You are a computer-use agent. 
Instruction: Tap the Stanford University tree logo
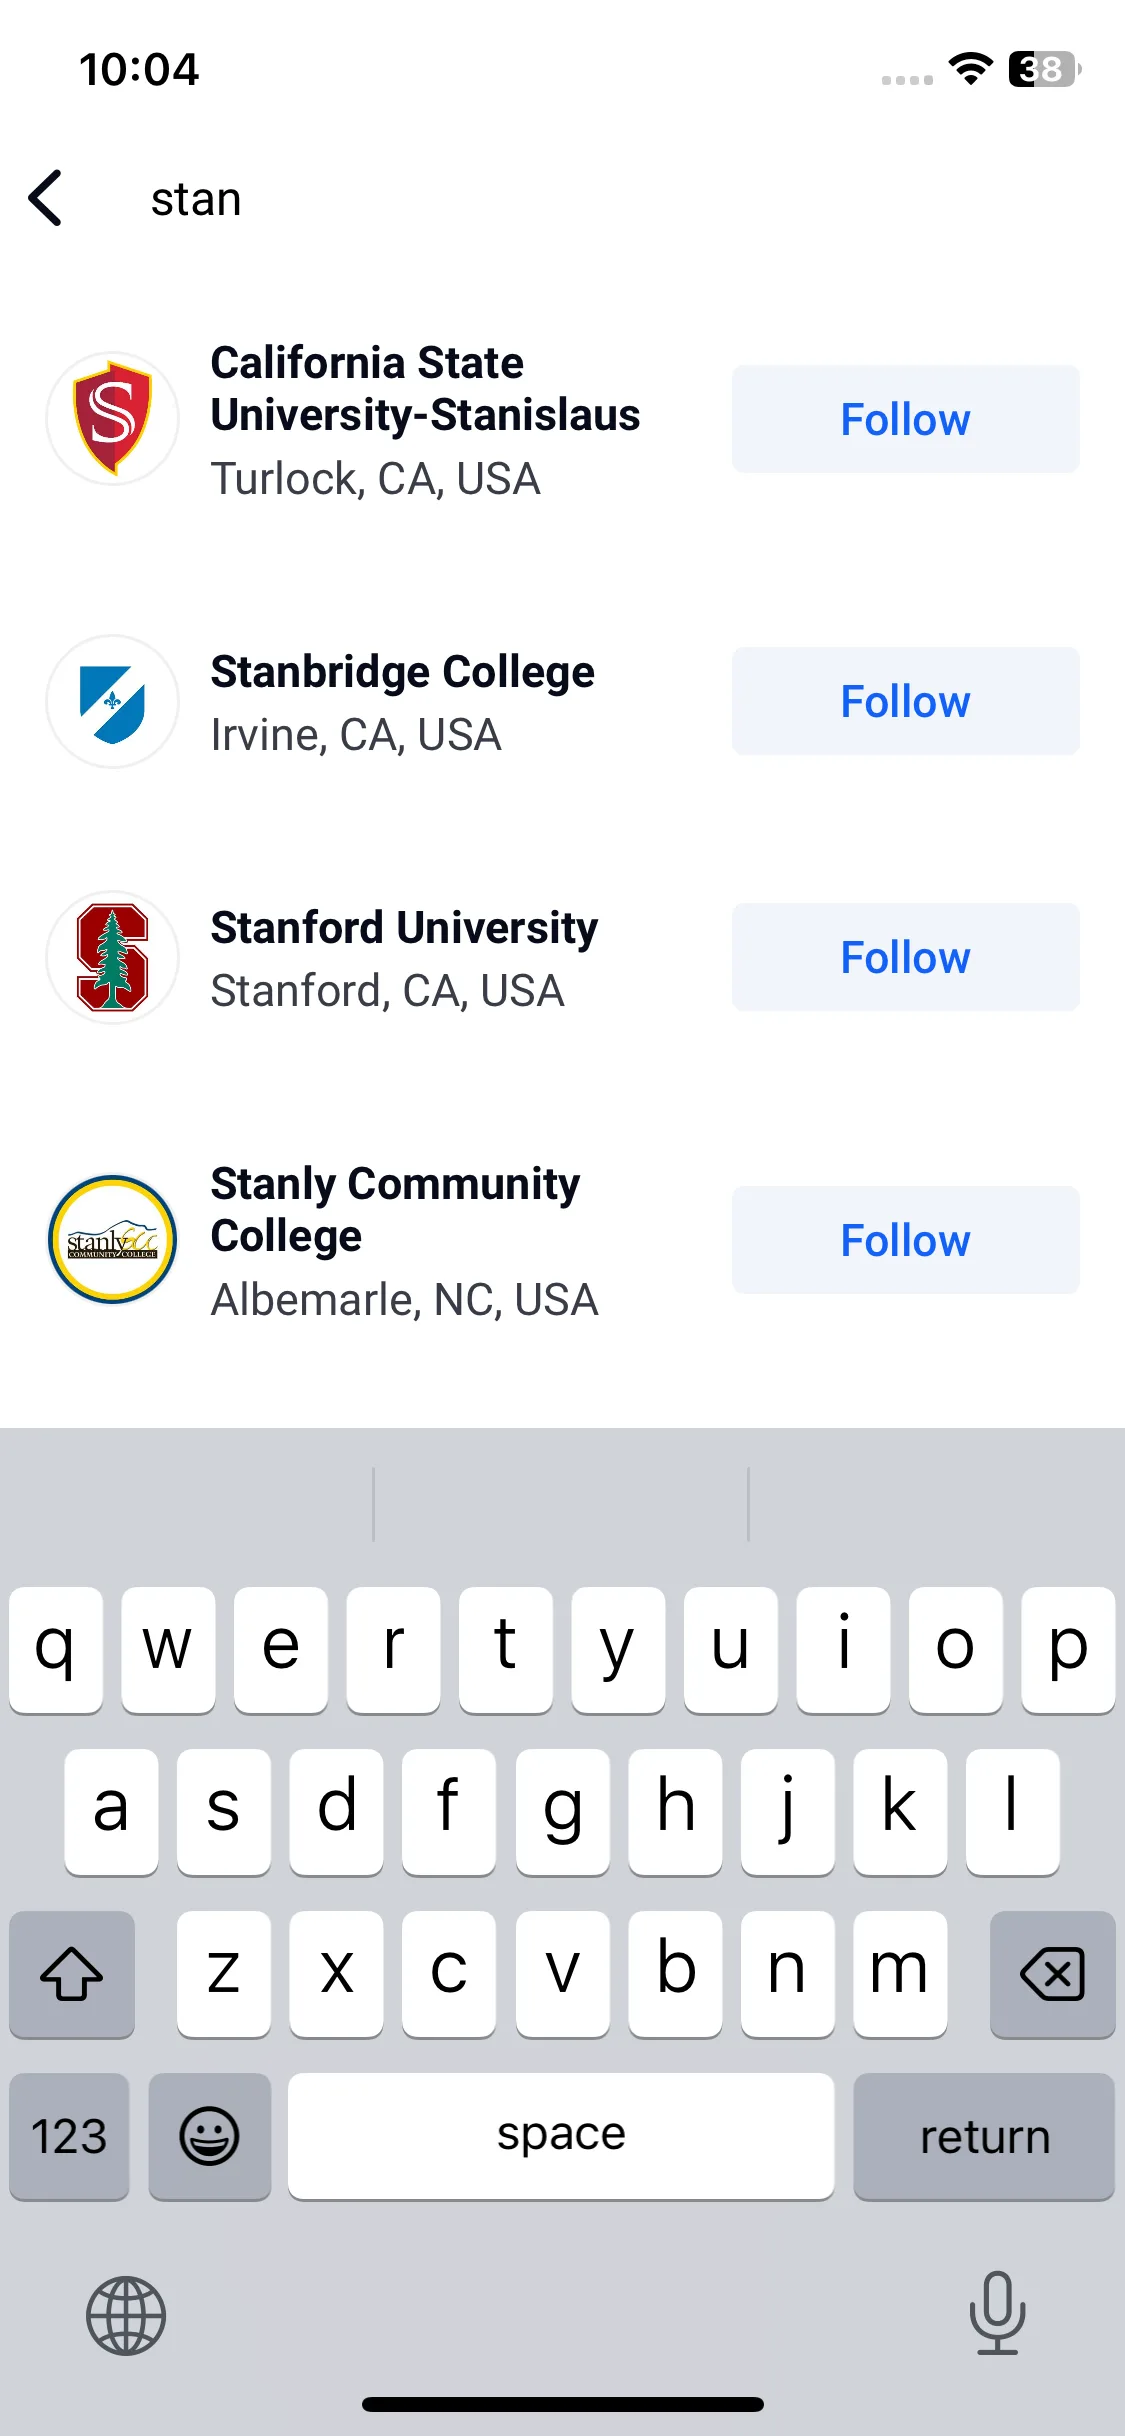[113, 958]
